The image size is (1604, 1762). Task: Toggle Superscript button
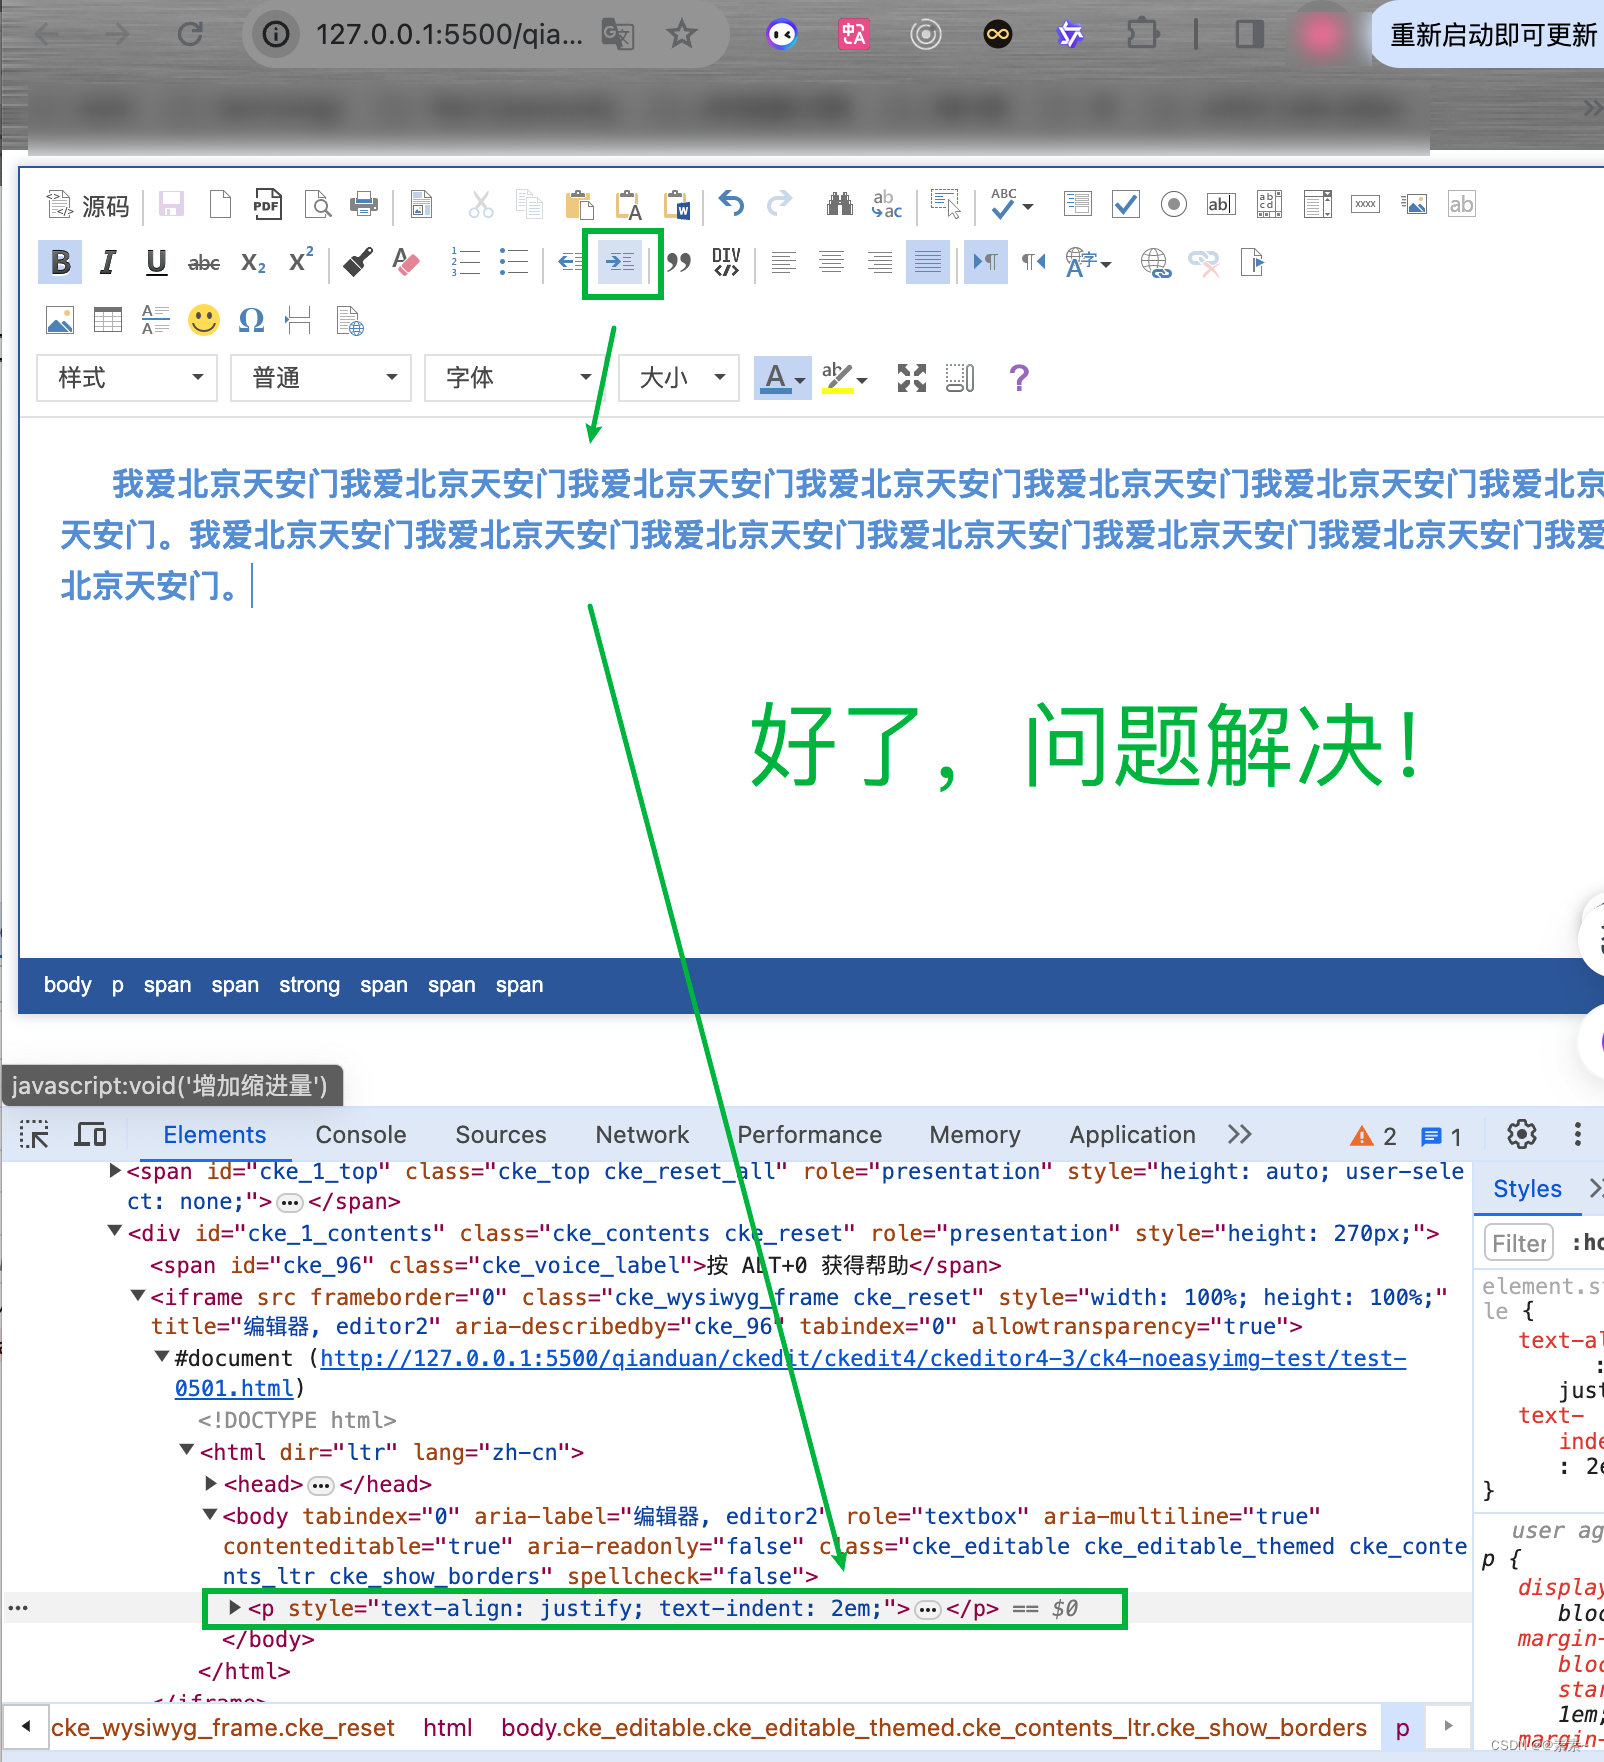301,262
